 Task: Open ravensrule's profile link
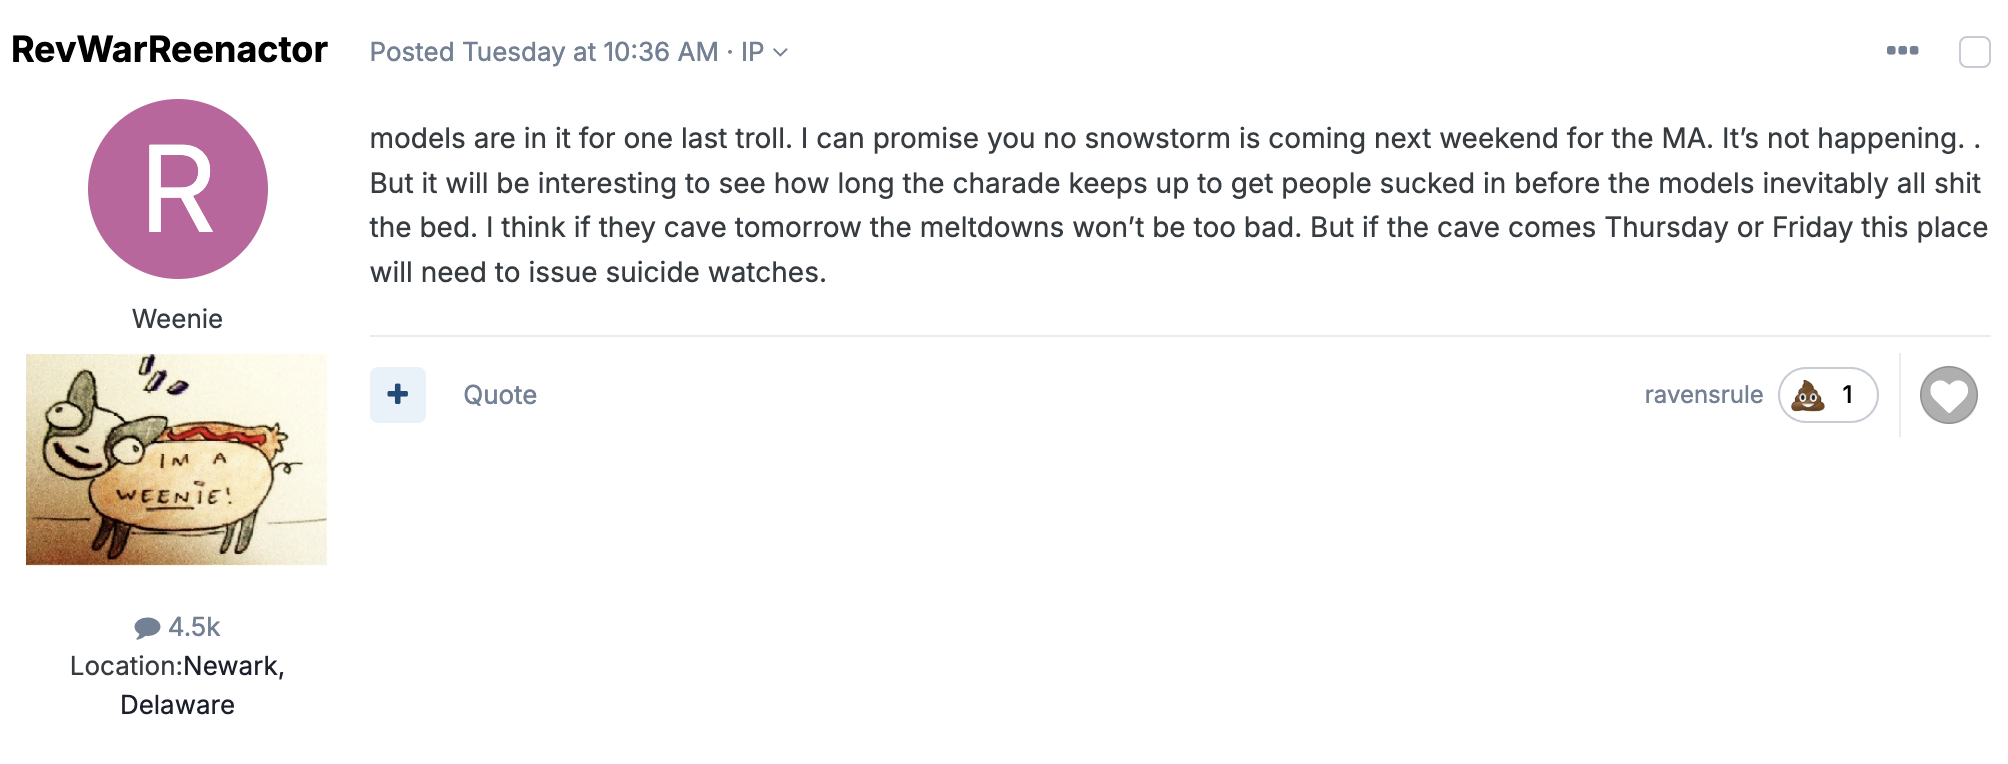pyautogui.click(x=1703, y=395)
